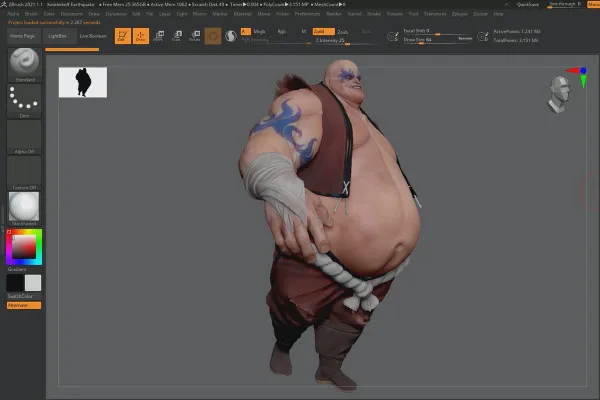
Task: Toggle the M material mode
Action: point(304,31)
